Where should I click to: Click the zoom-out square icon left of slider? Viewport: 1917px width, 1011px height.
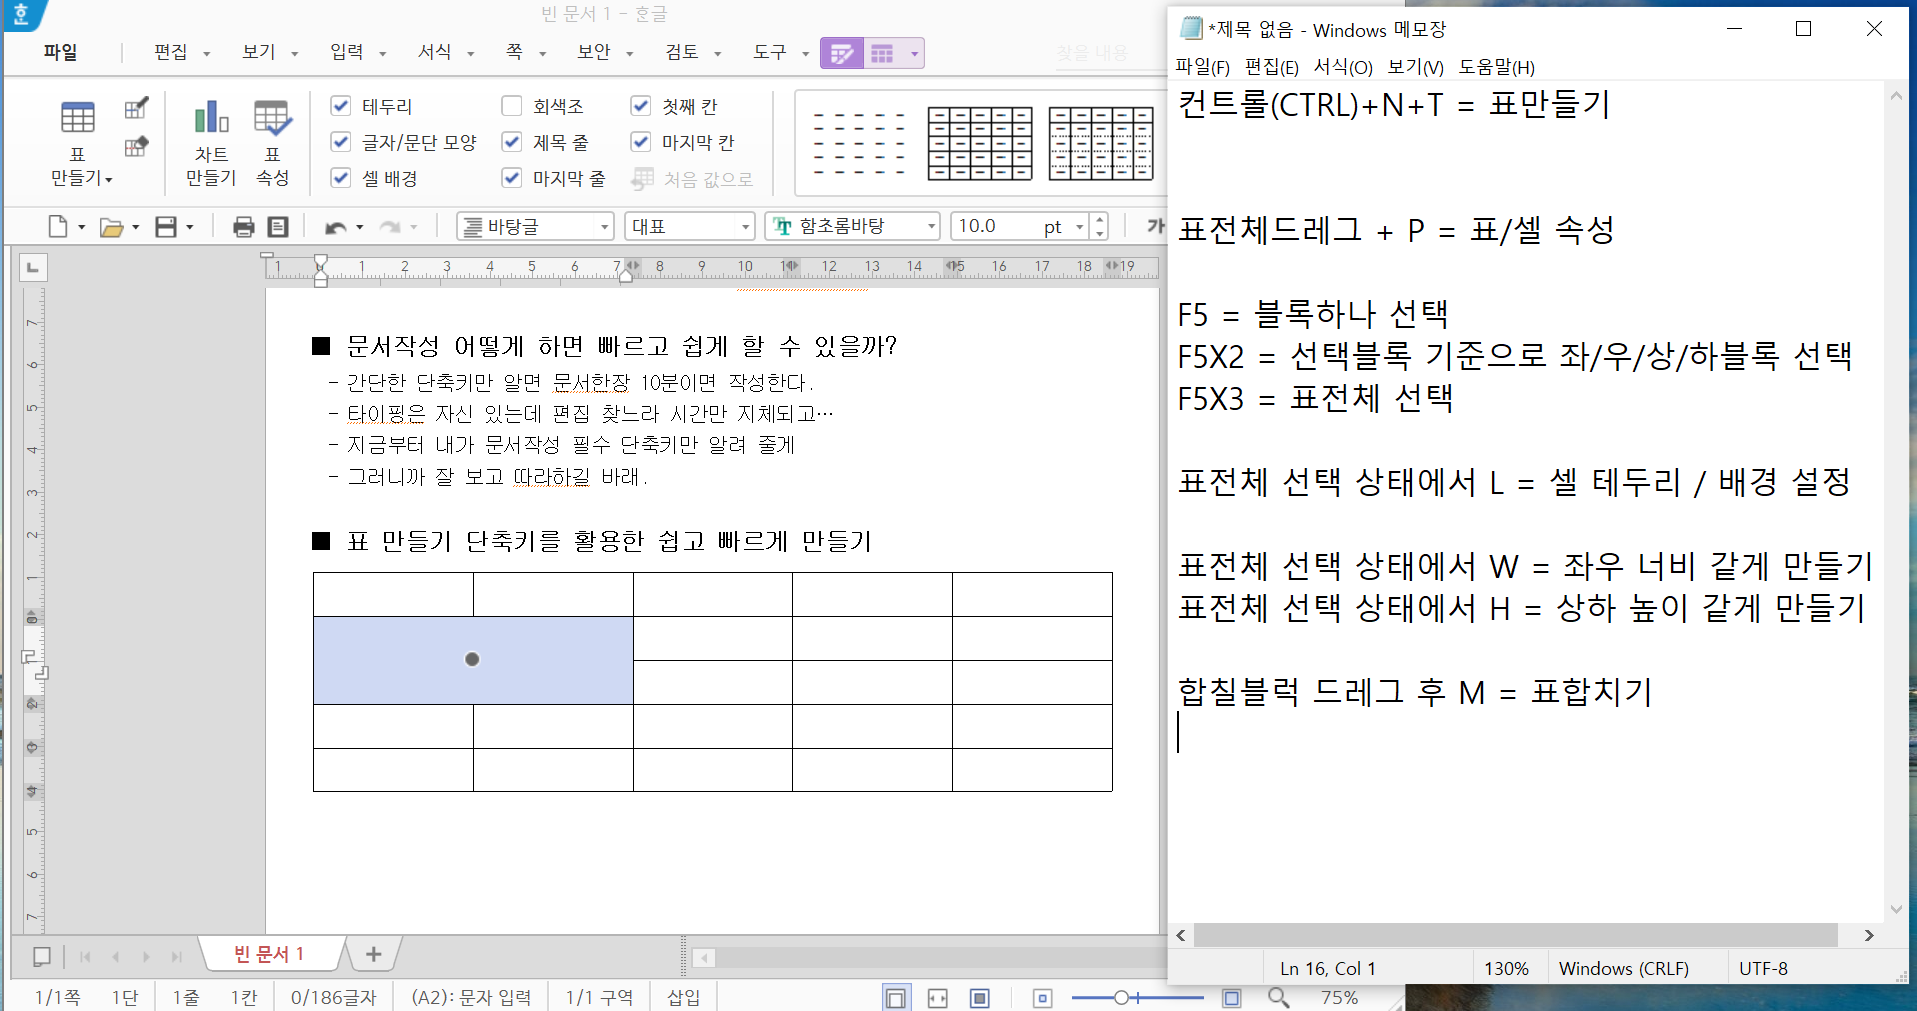(x=1043, y=998)
